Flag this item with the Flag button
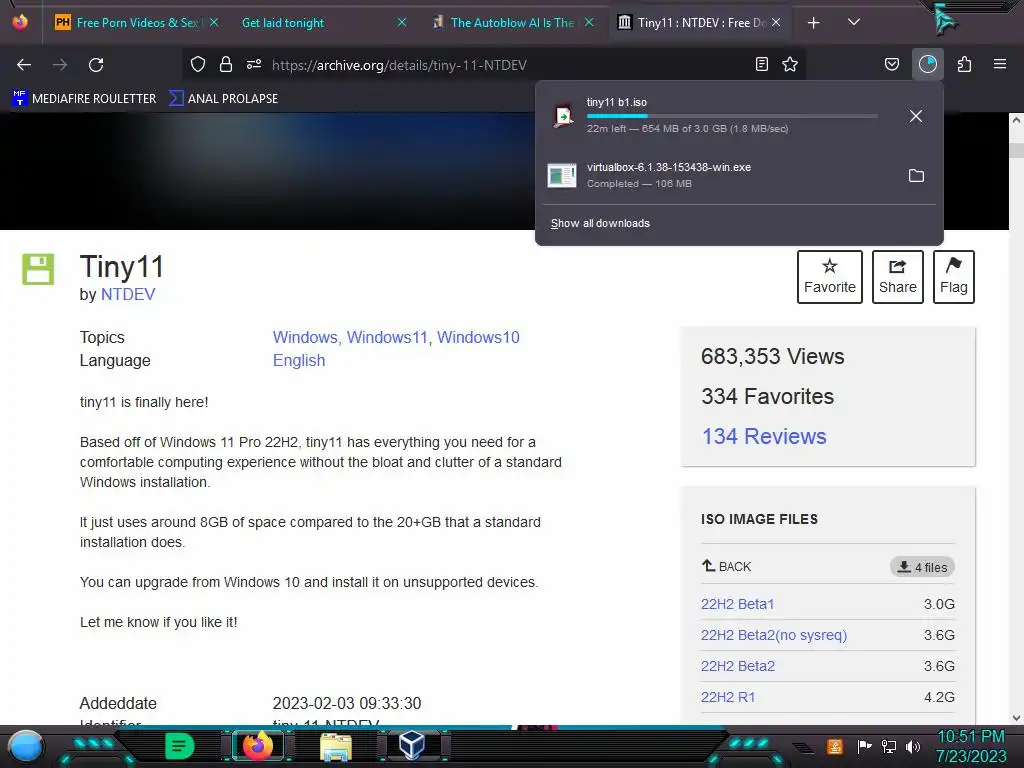 (x=953, y=277)
